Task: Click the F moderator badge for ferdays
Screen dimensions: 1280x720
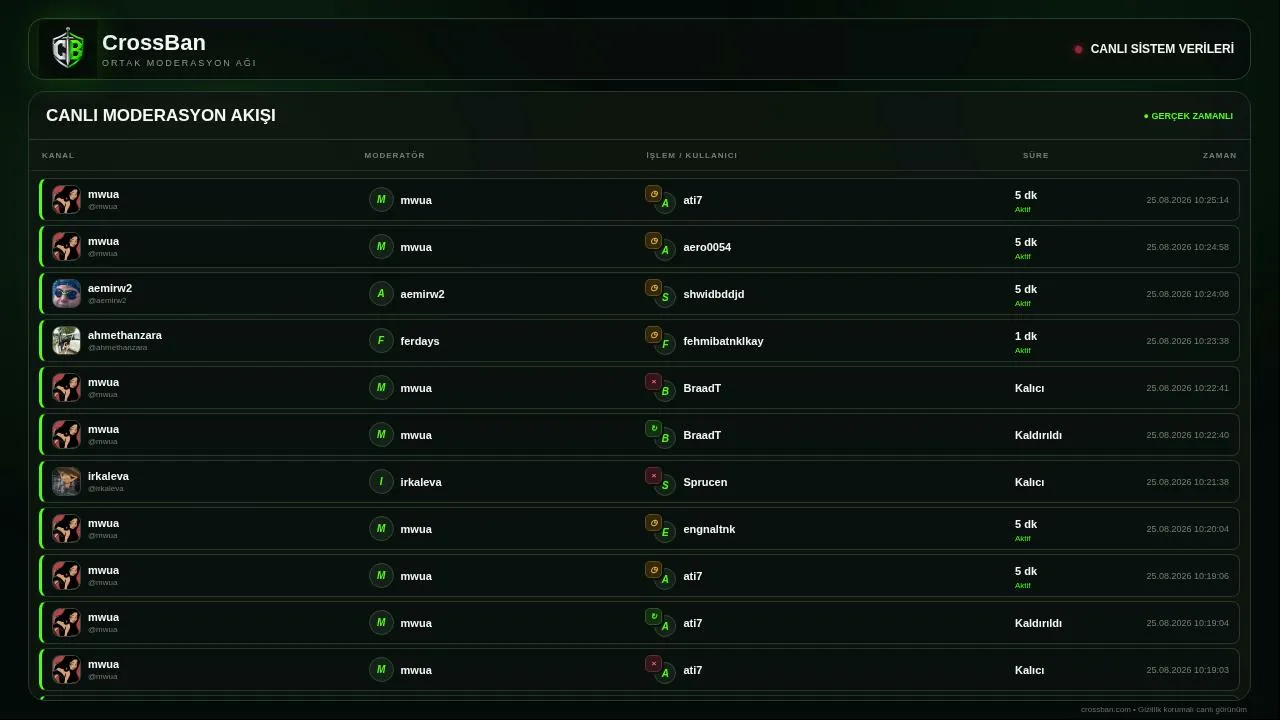Action: 381,341
